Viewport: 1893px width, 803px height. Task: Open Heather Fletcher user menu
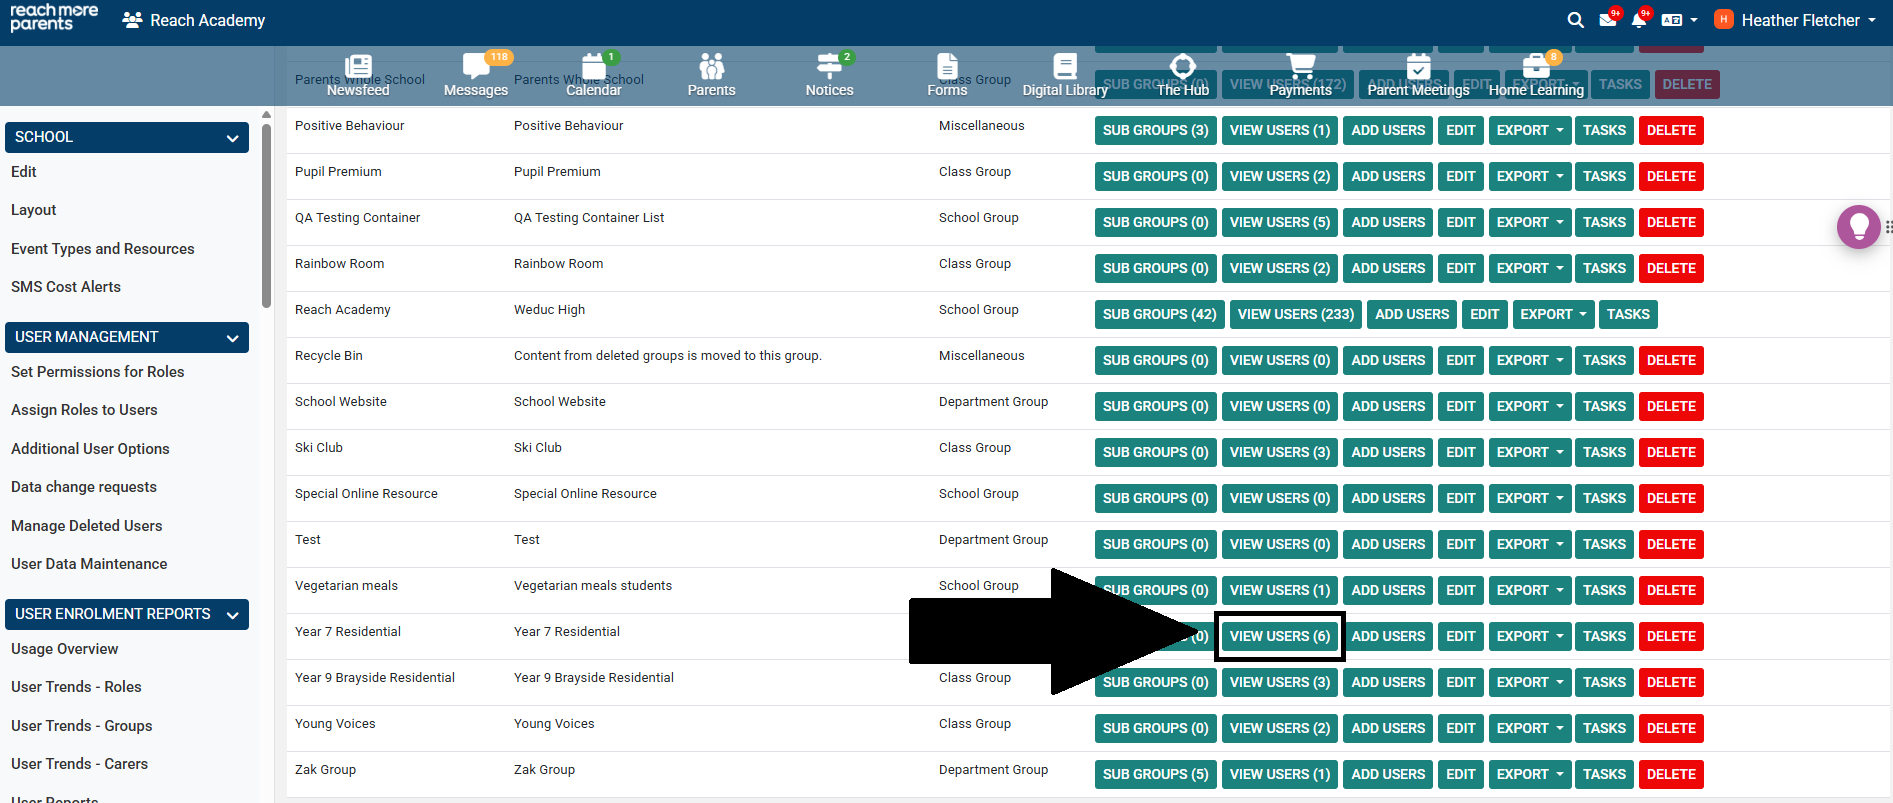click(1800, 20)
